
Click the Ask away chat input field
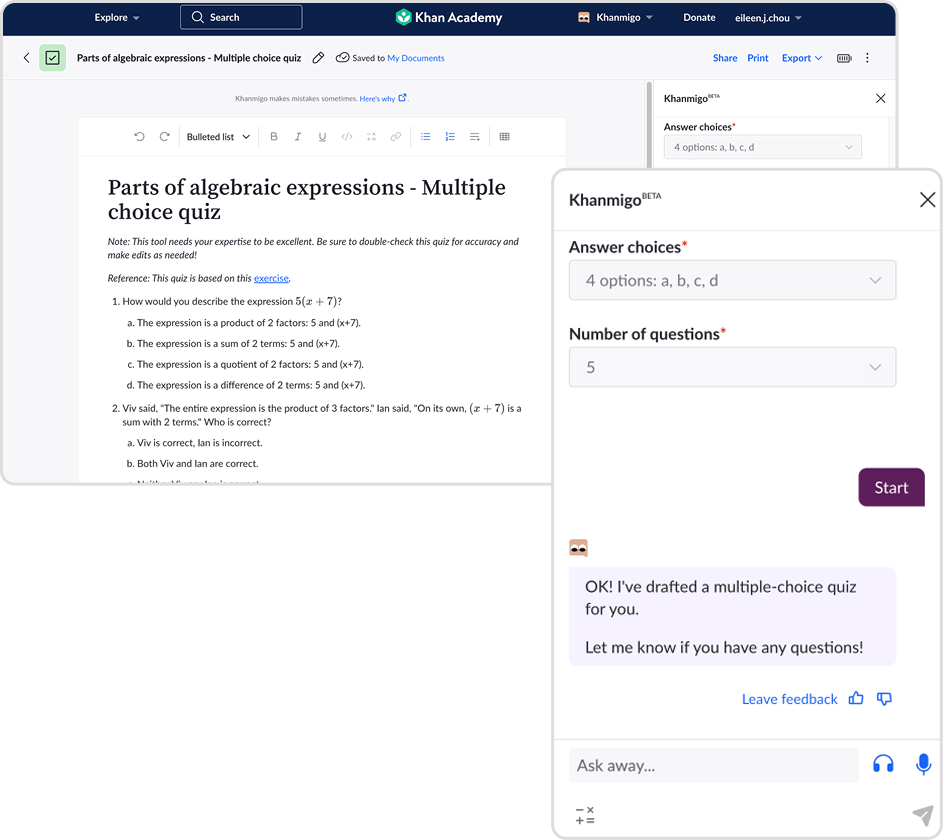[x=713, y=765]
